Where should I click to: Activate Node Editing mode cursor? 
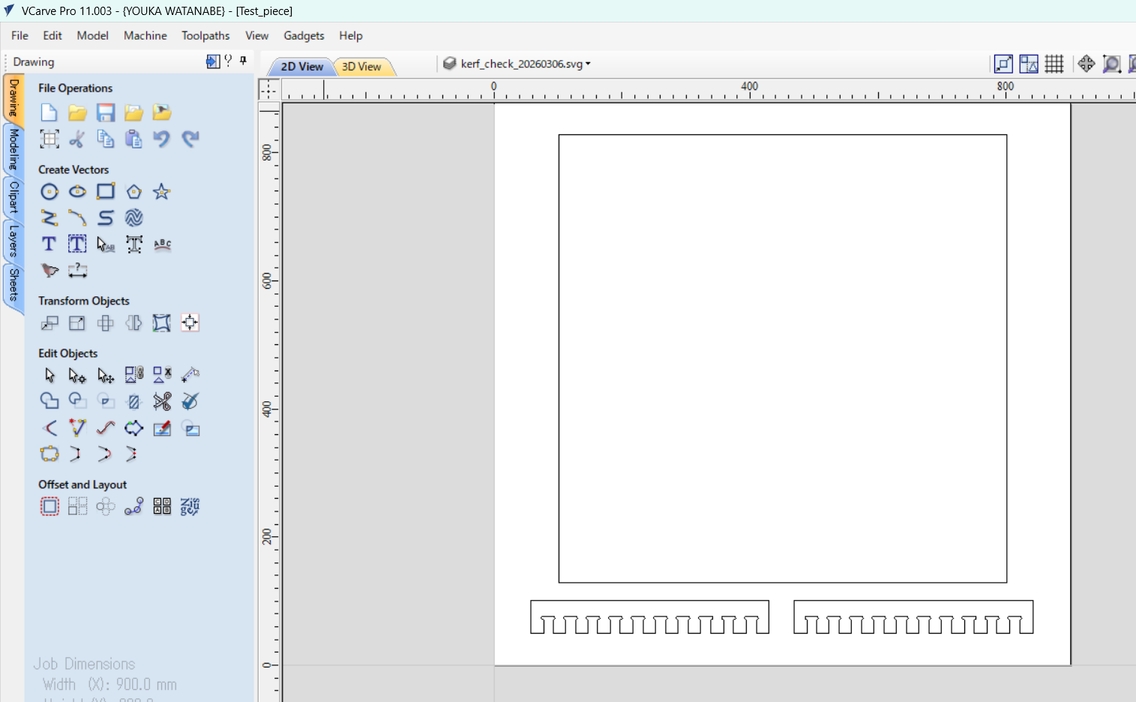[78, 375]
